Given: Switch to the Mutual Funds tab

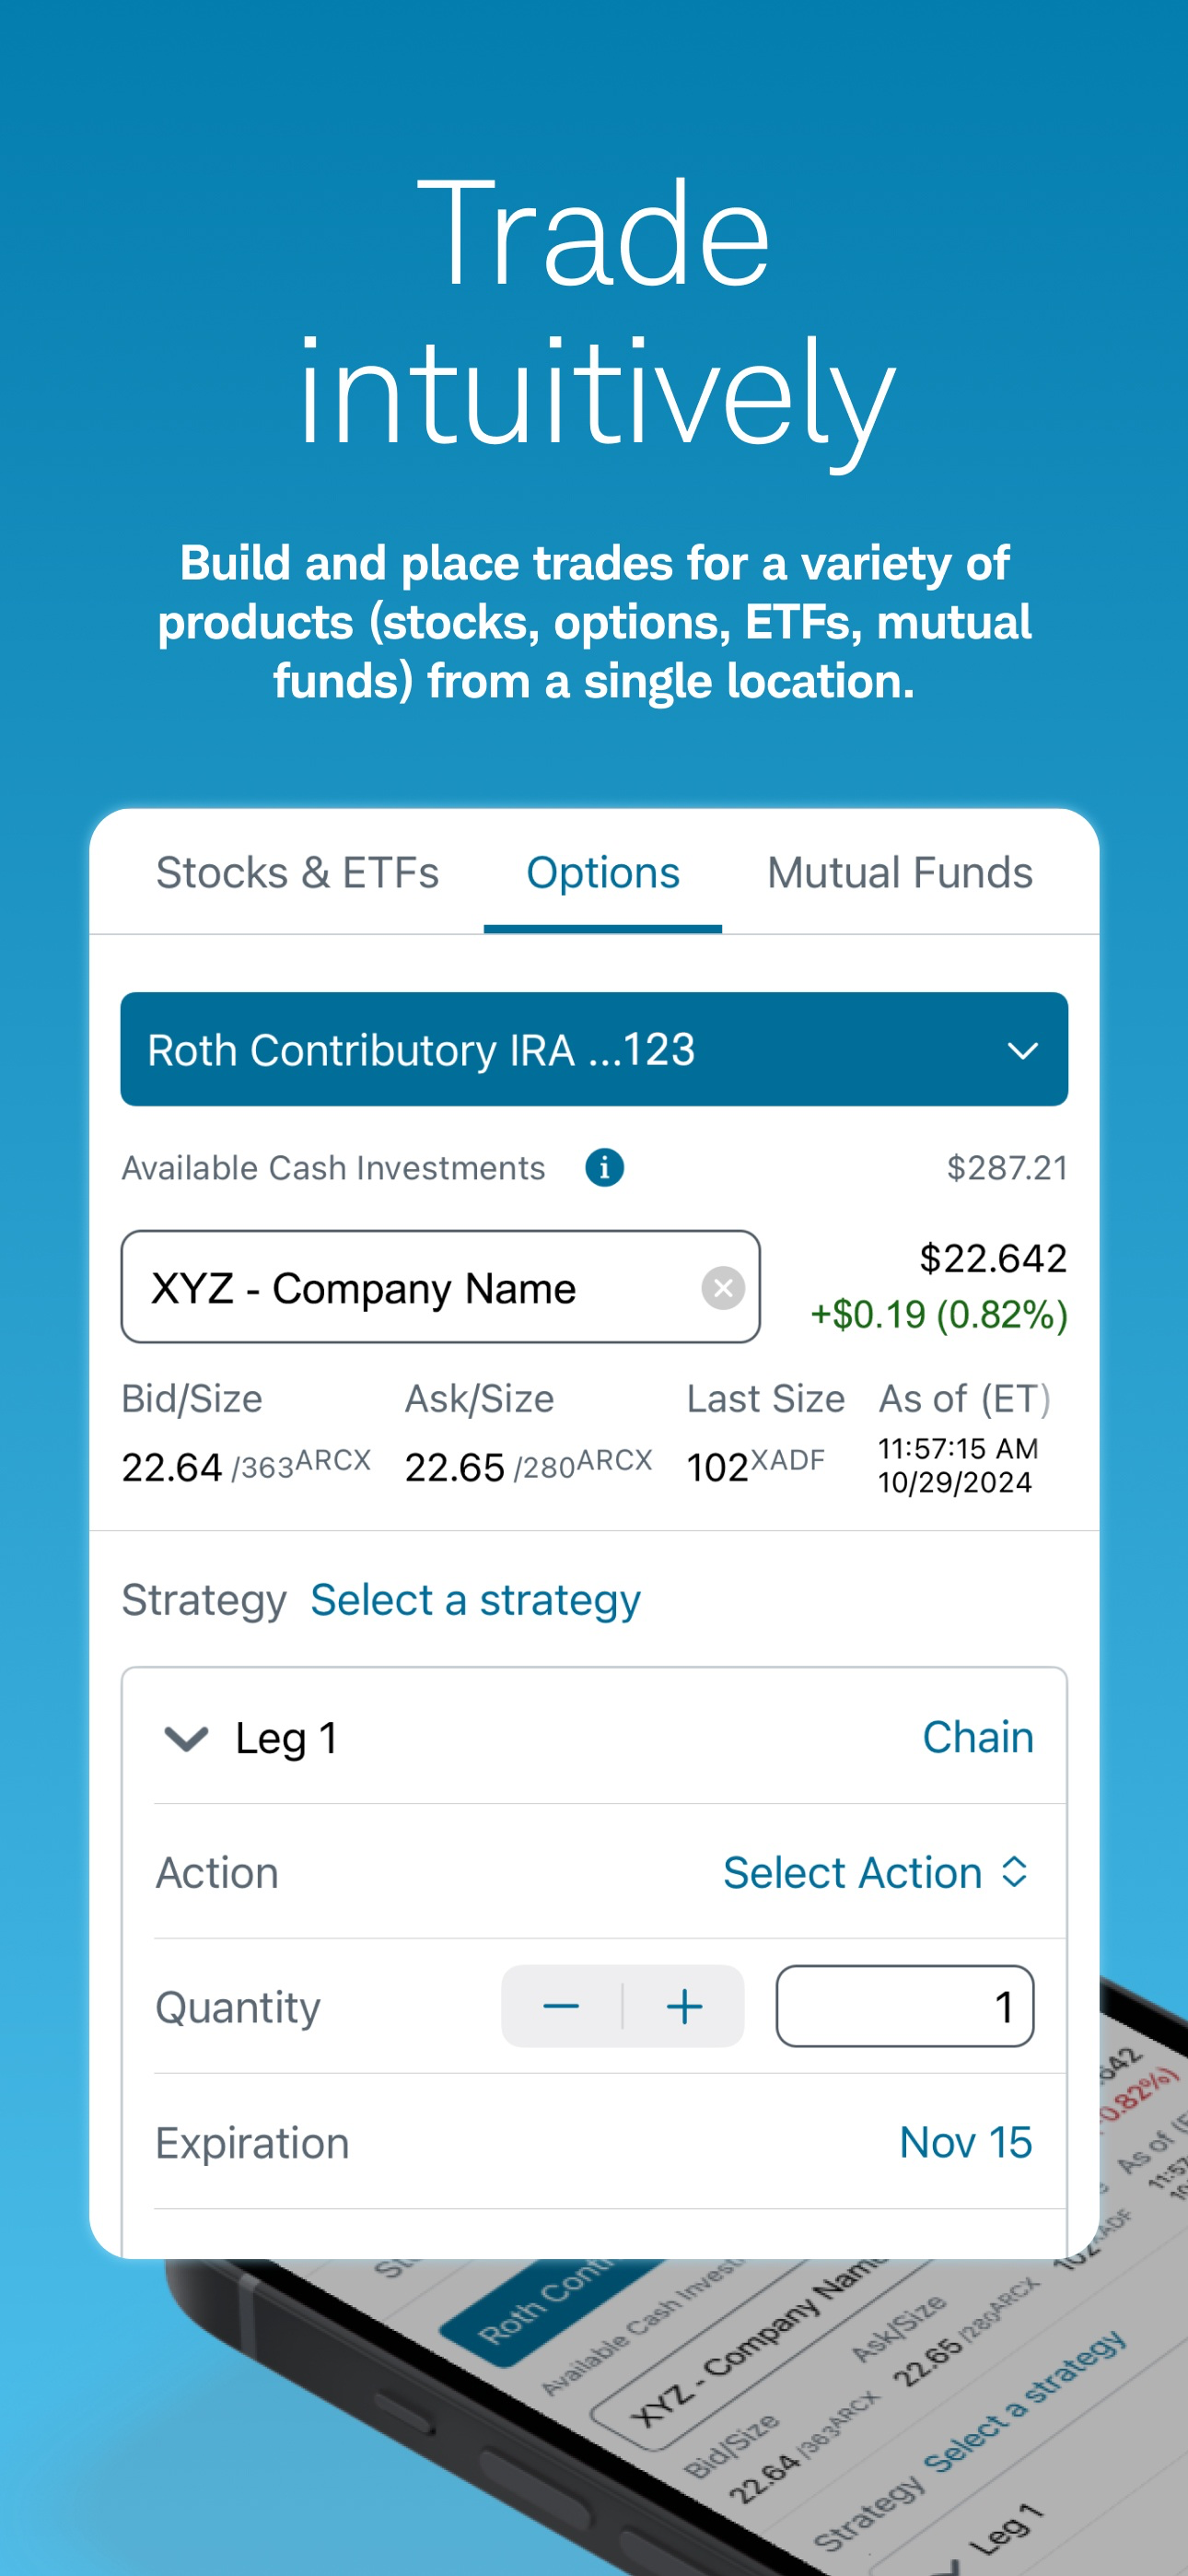Looking at the screenshot, I should tap(900, 872).
